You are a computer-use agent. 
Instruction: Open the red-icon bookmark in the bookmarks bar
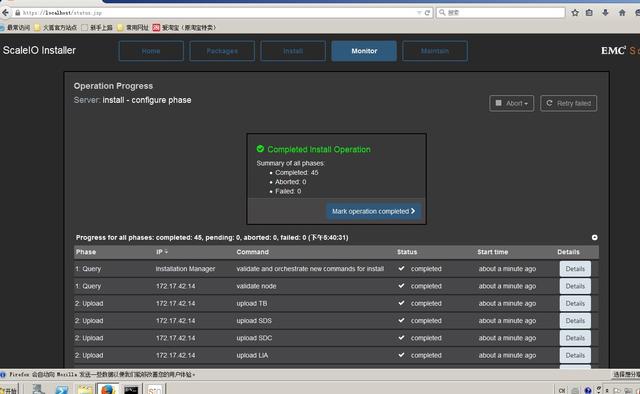184,27
